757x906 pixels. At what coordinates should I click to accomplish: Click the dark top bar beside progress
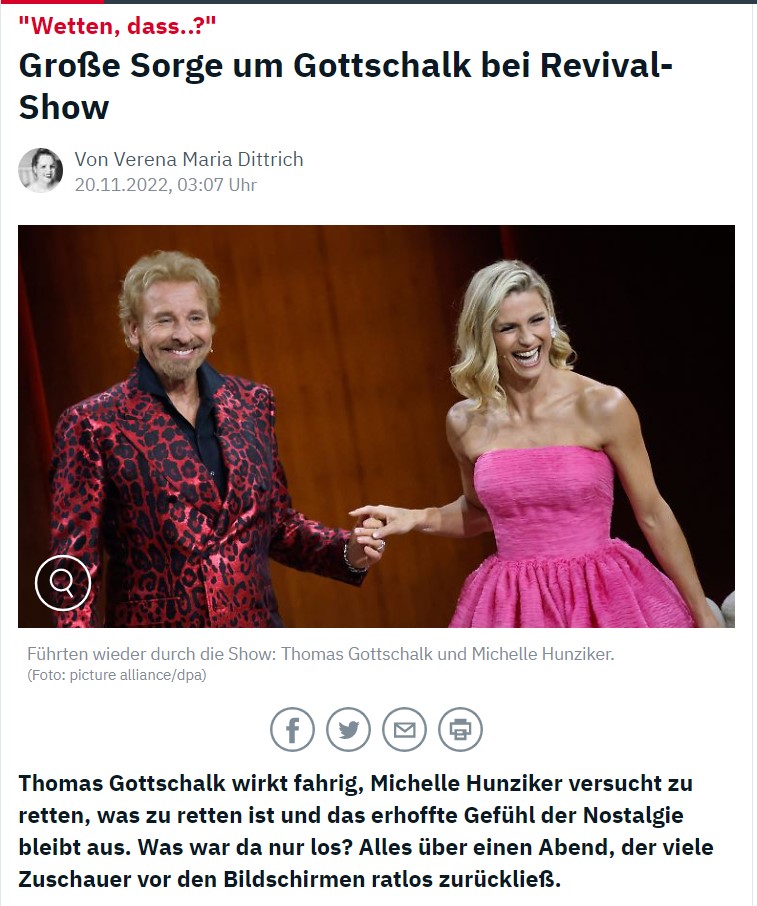431,2
